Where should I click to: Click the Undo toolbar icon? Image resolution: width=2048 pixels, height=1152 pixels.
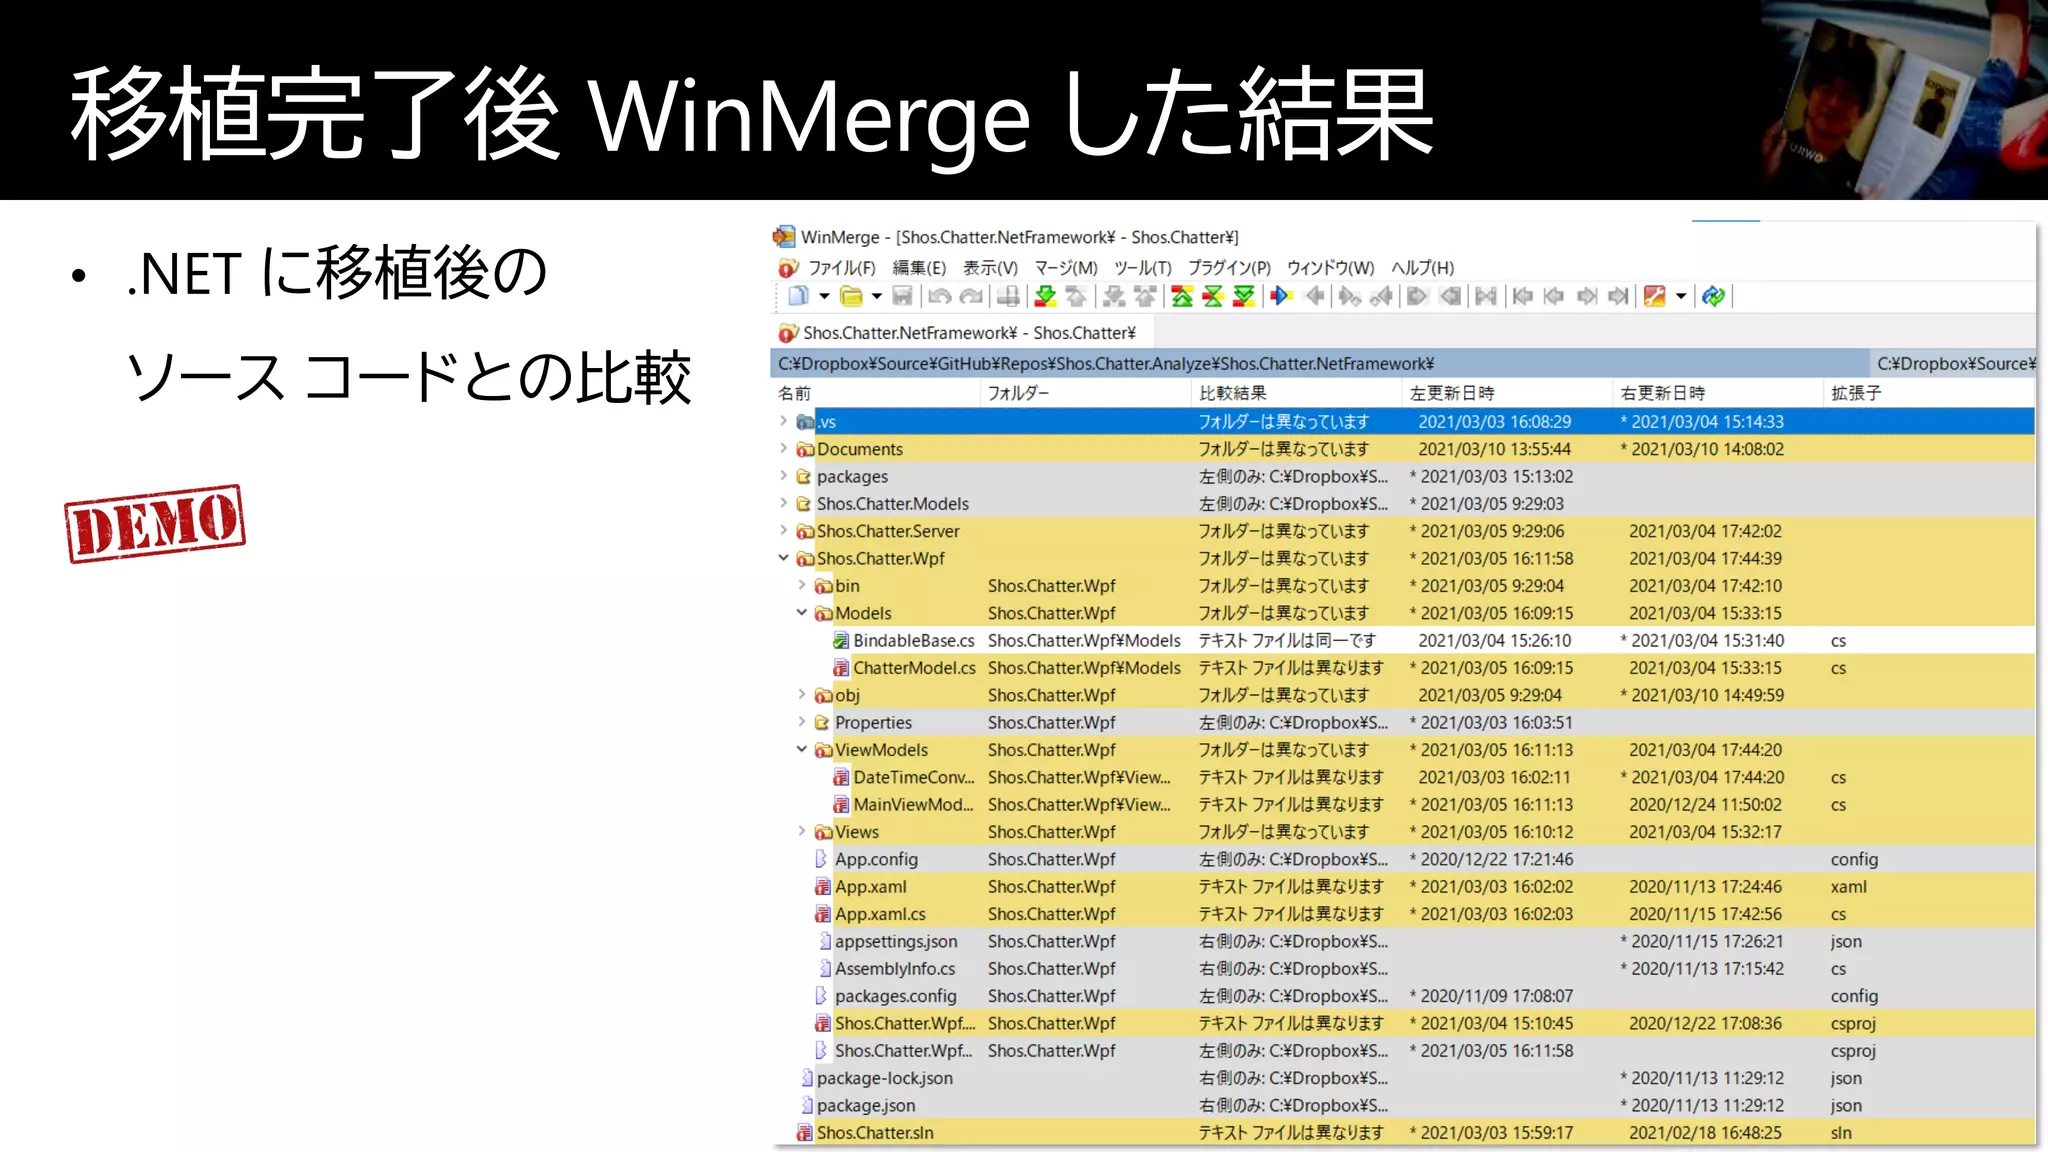(939, 296)
